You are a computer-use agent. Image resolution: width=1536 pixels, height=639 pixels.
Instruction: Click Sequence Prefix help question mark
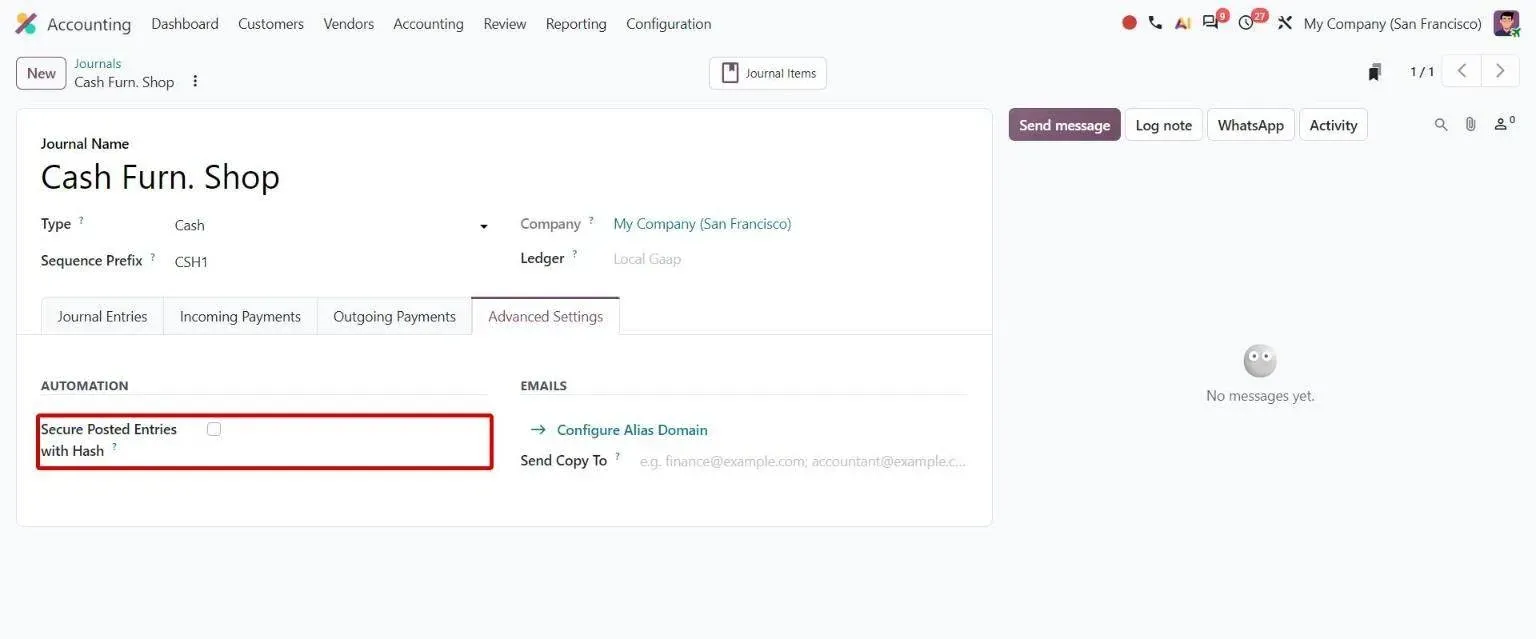(x=153, y=257)
